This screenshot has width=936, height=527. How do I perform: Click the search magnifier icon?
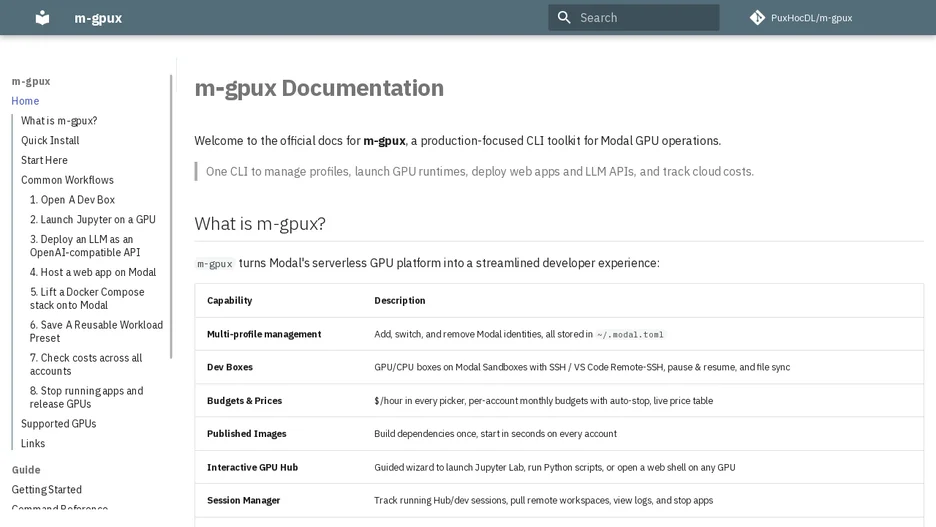[x=564, y=18]
